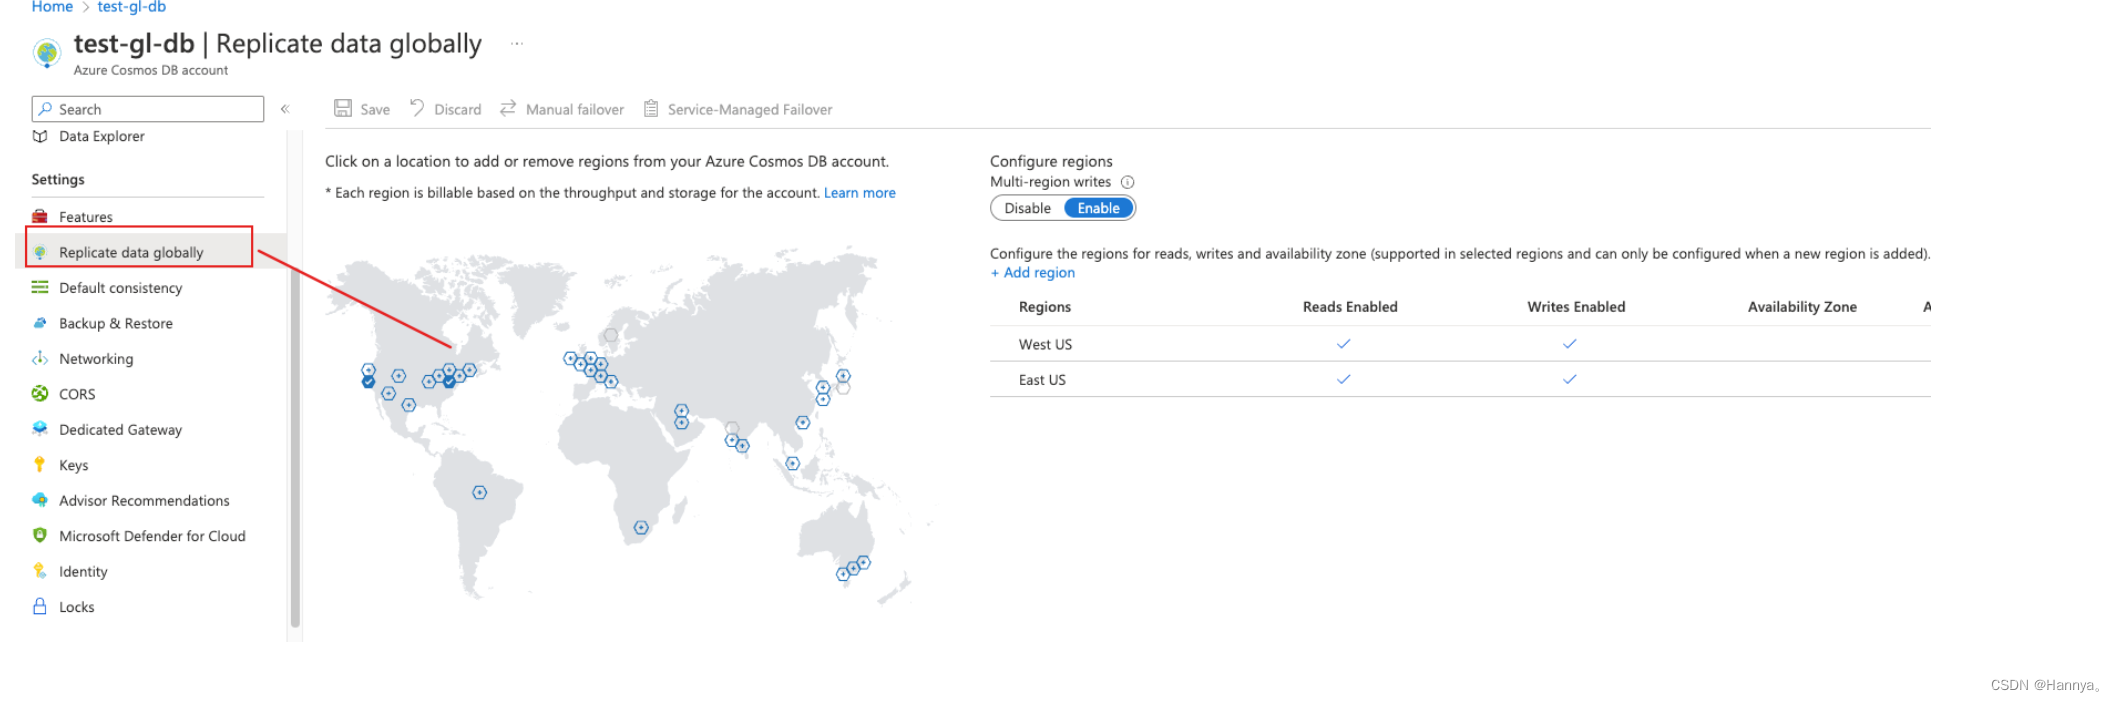Toggle West US Writes Enabled checkmark
The image size is (2114, 702).
coord(1570,344)
